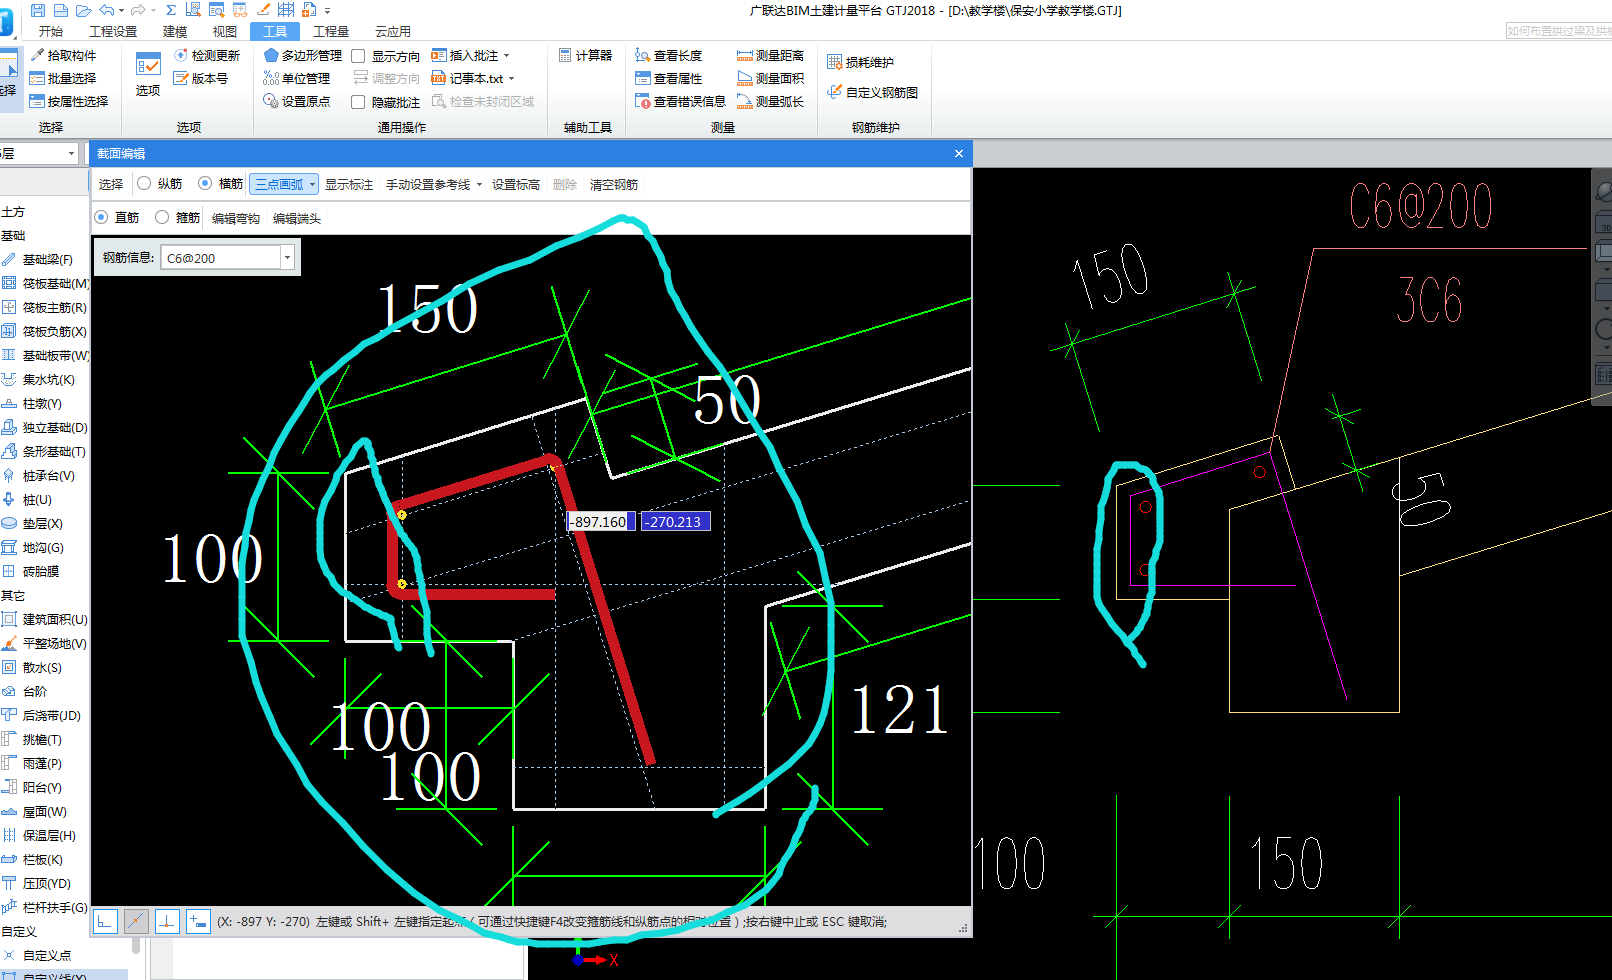Screen dimensions: 1612x980
Task: Switch to the 视图 ribbon tab
Action: pos(225,31)
